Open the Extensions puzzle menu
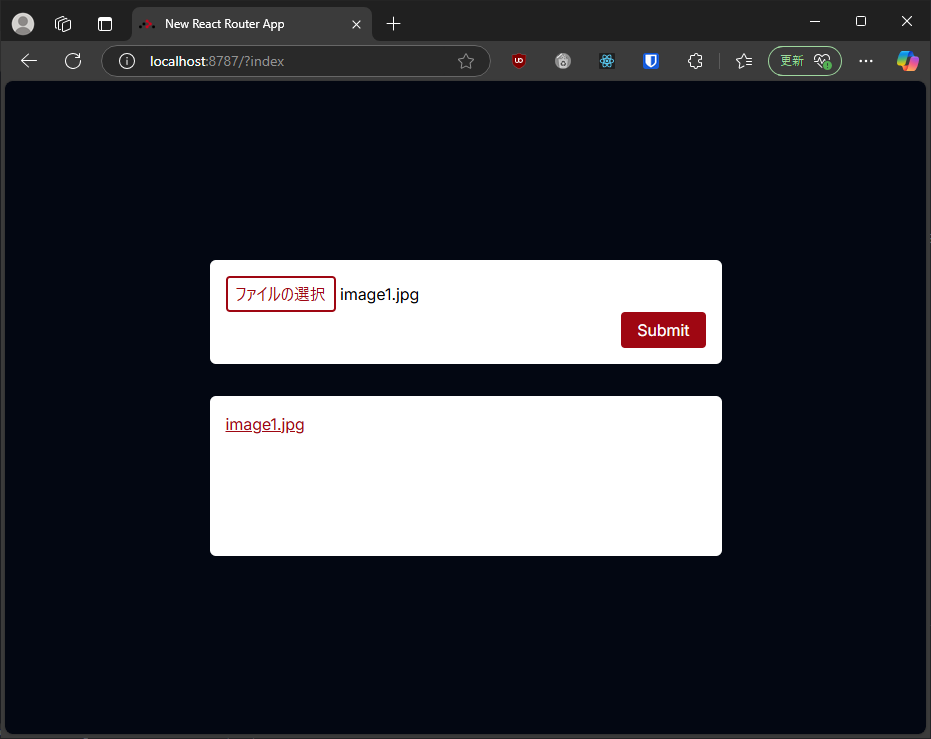931x739 pixels. coord(695,61)
